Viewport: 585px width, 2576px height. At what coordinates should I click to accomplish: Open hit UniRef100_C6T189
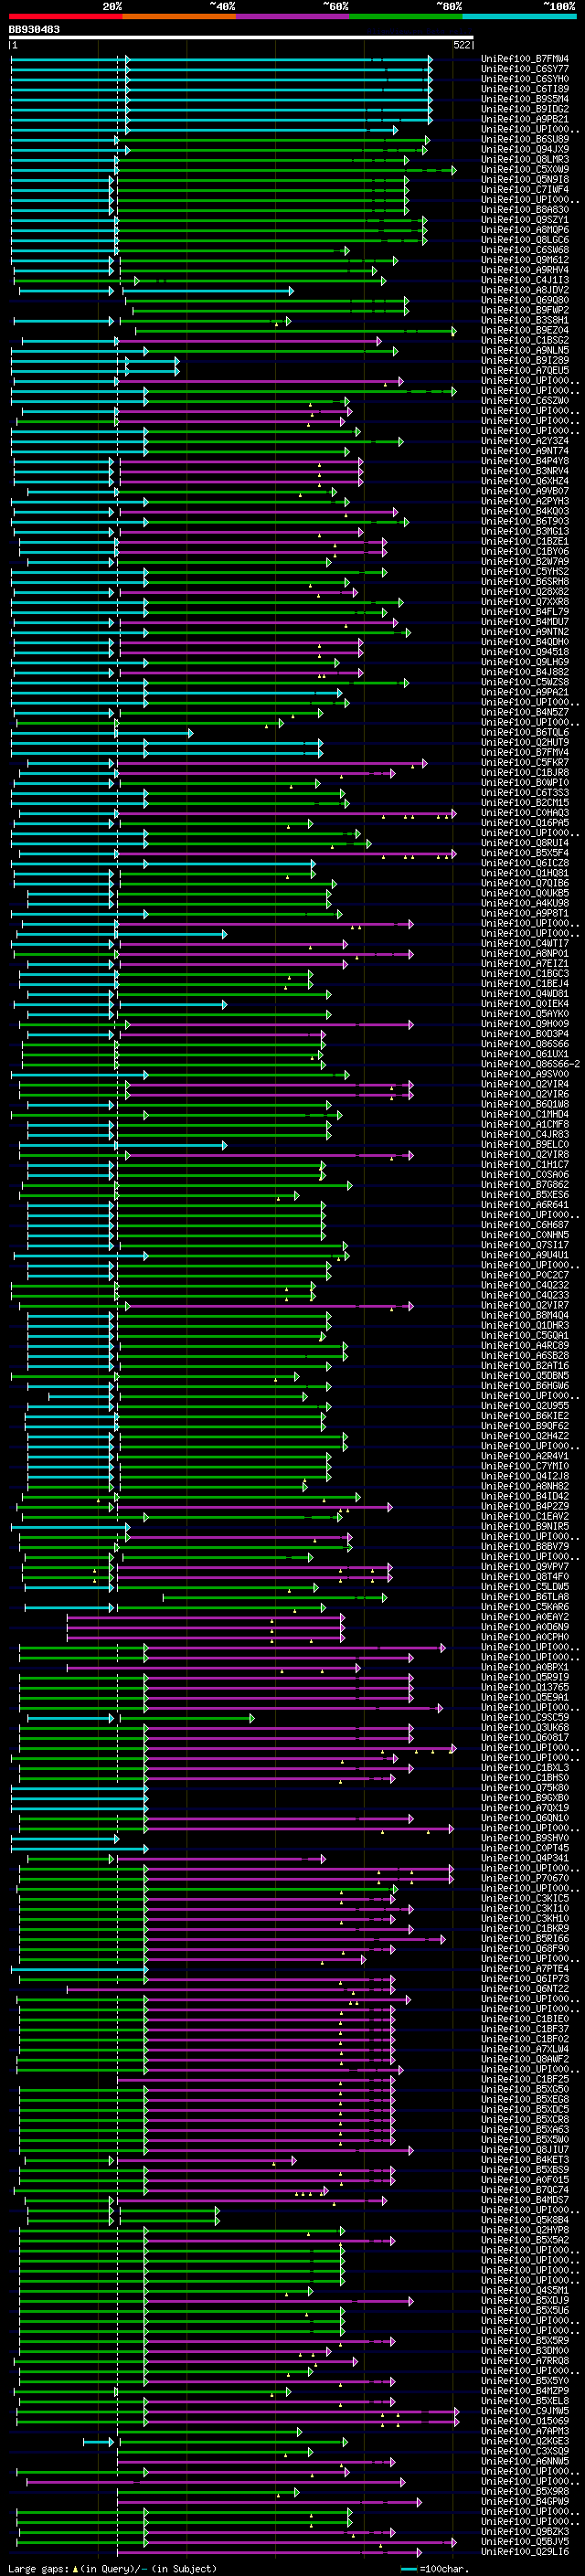[x=525, y=89]
